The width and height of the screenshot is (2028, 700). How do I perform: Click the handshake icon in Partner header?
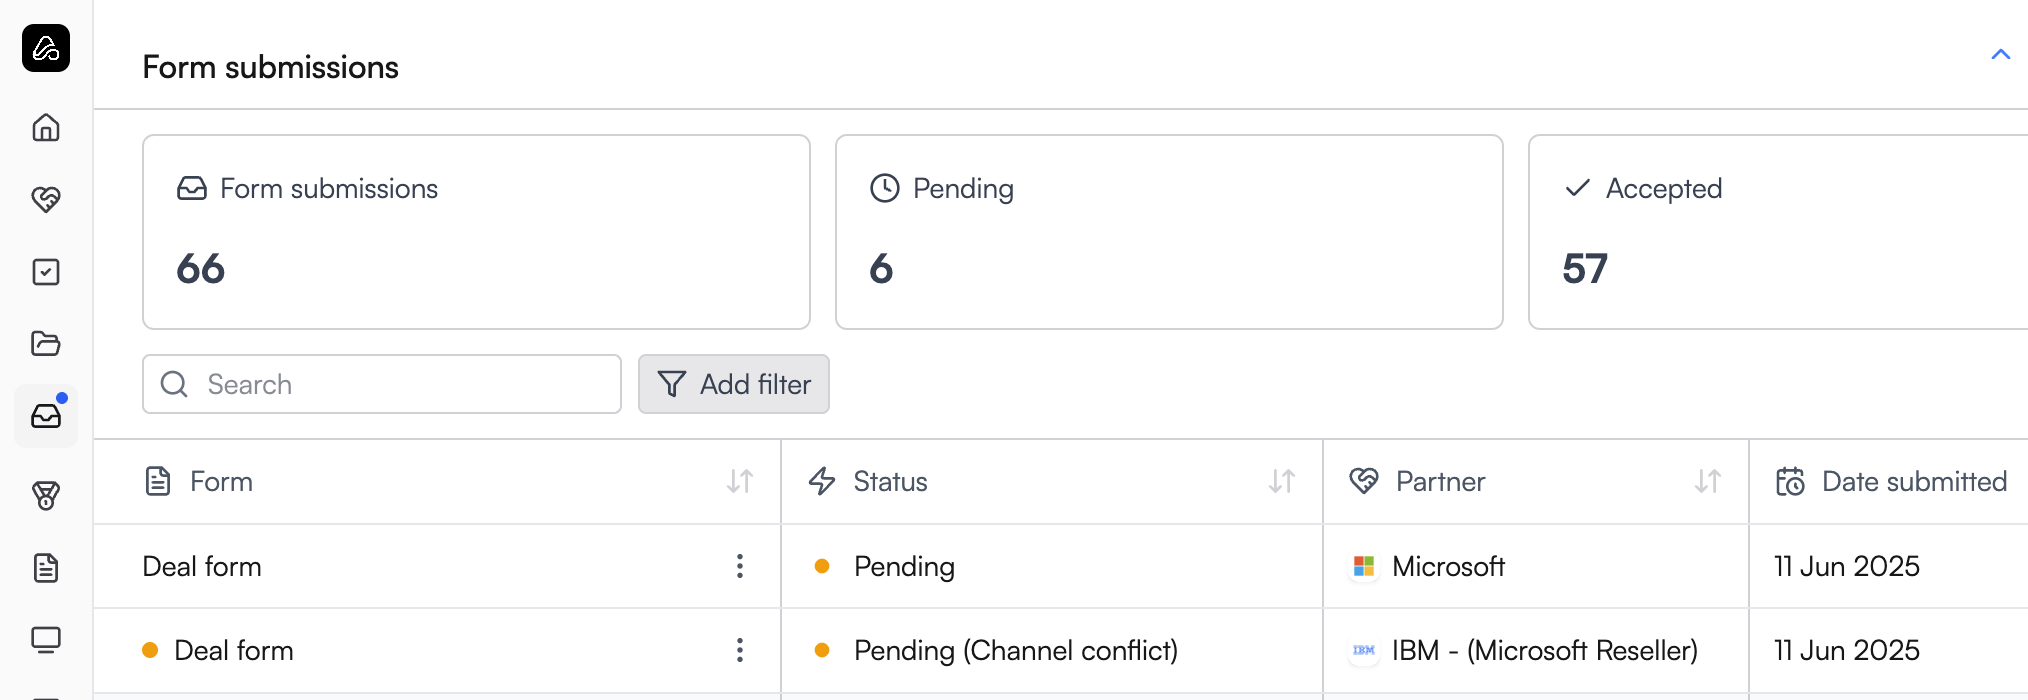[1364, 482]
